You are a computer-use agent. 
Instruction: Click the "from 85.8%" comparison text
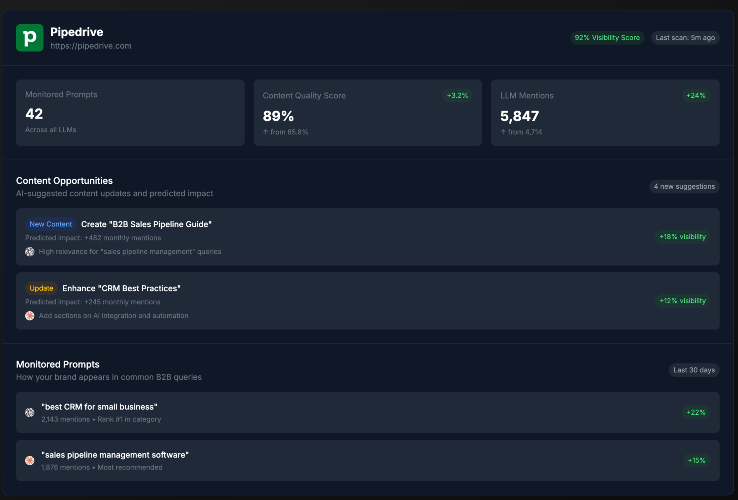tap(286, 132)
